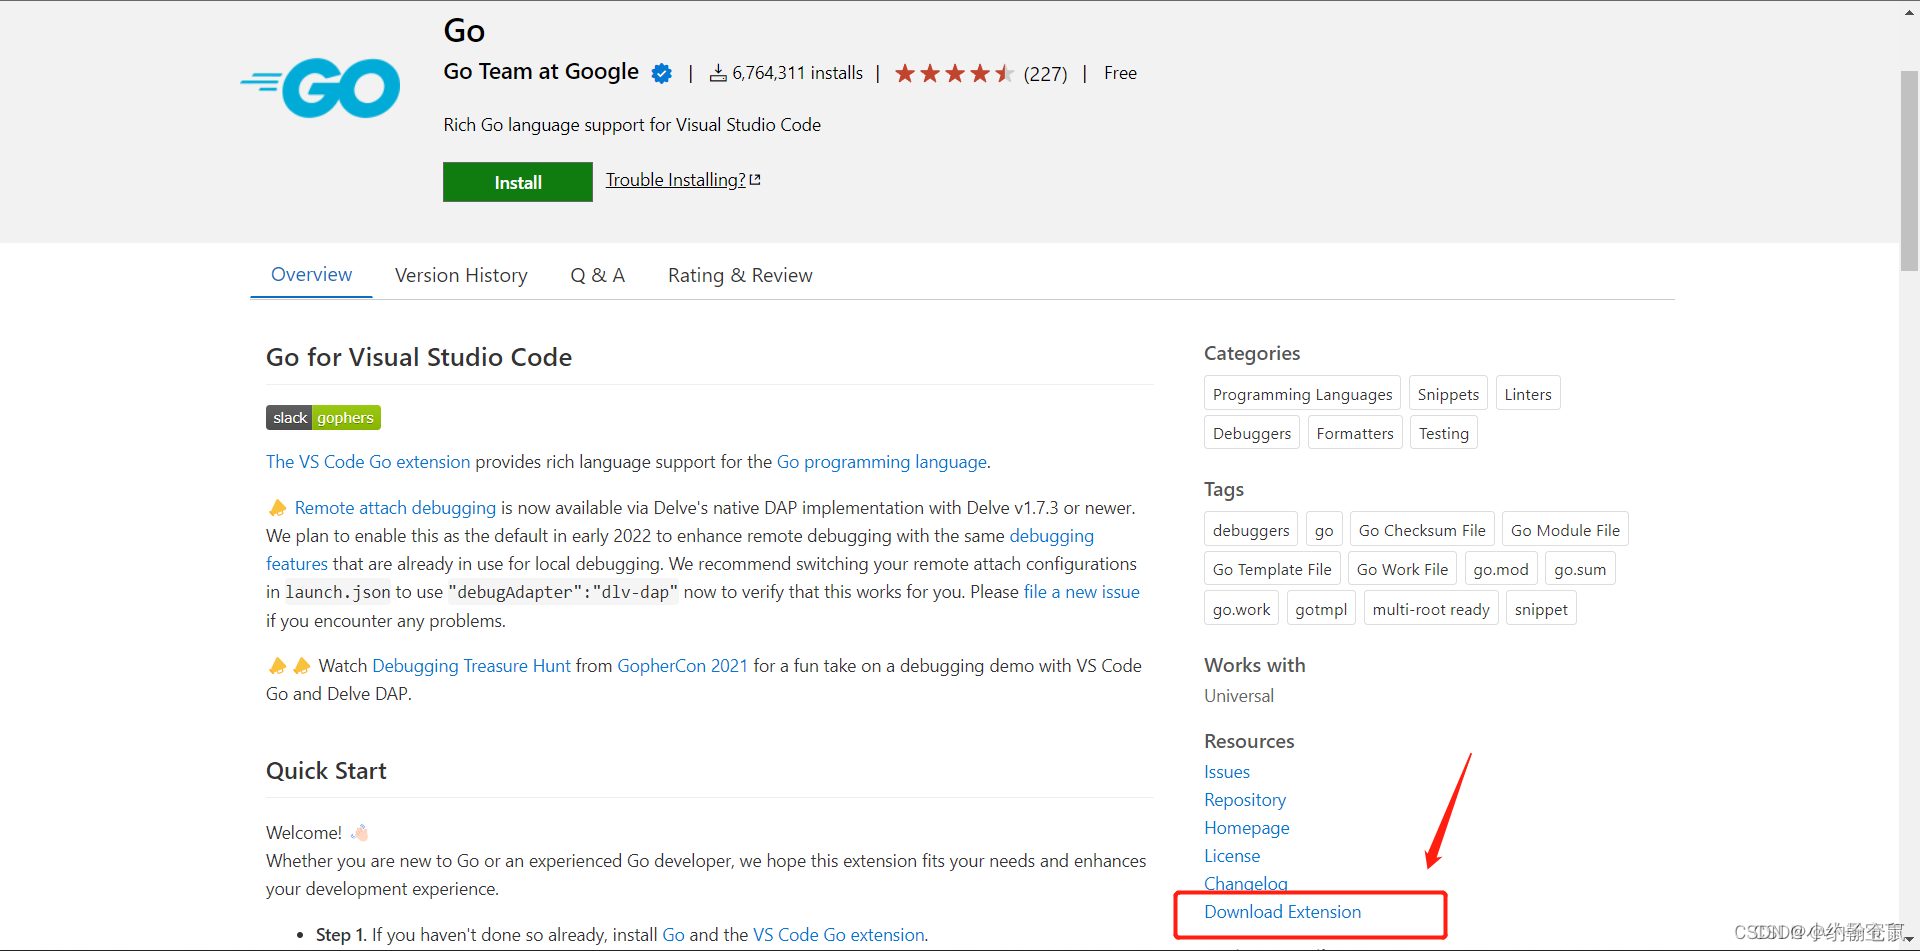Open the file a new issue link

click(x=1082, y=592)
